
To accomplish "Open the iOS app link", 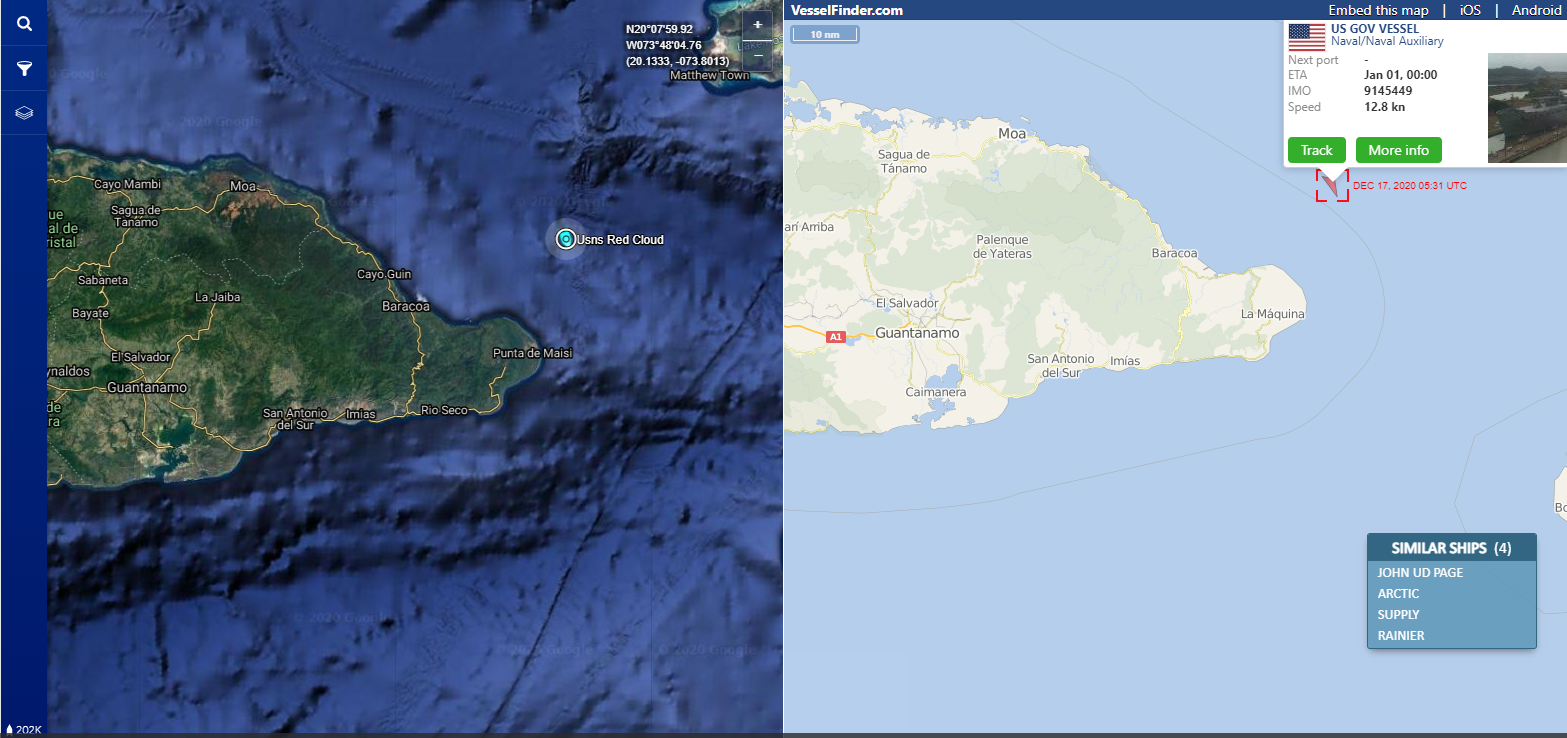I will tap(1470, 10).
